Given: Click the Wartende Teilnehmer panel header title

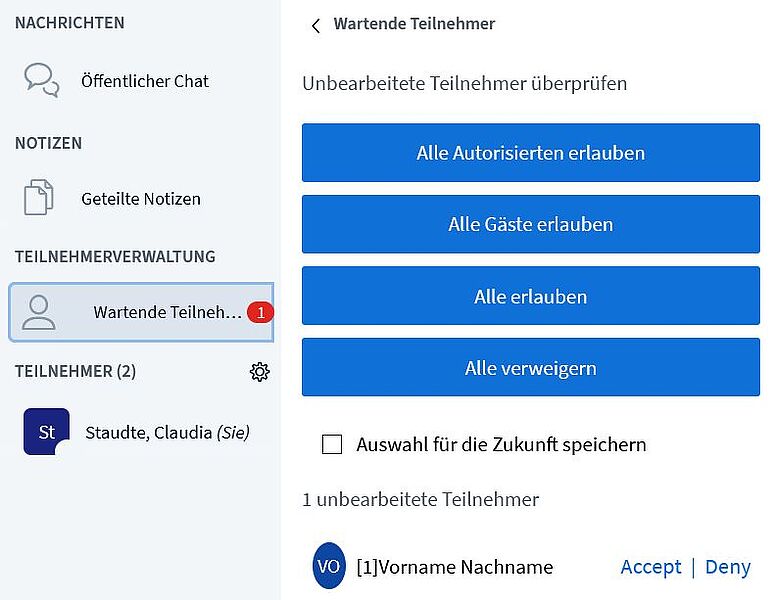Looking at the screenshot, I should [414, 24].
